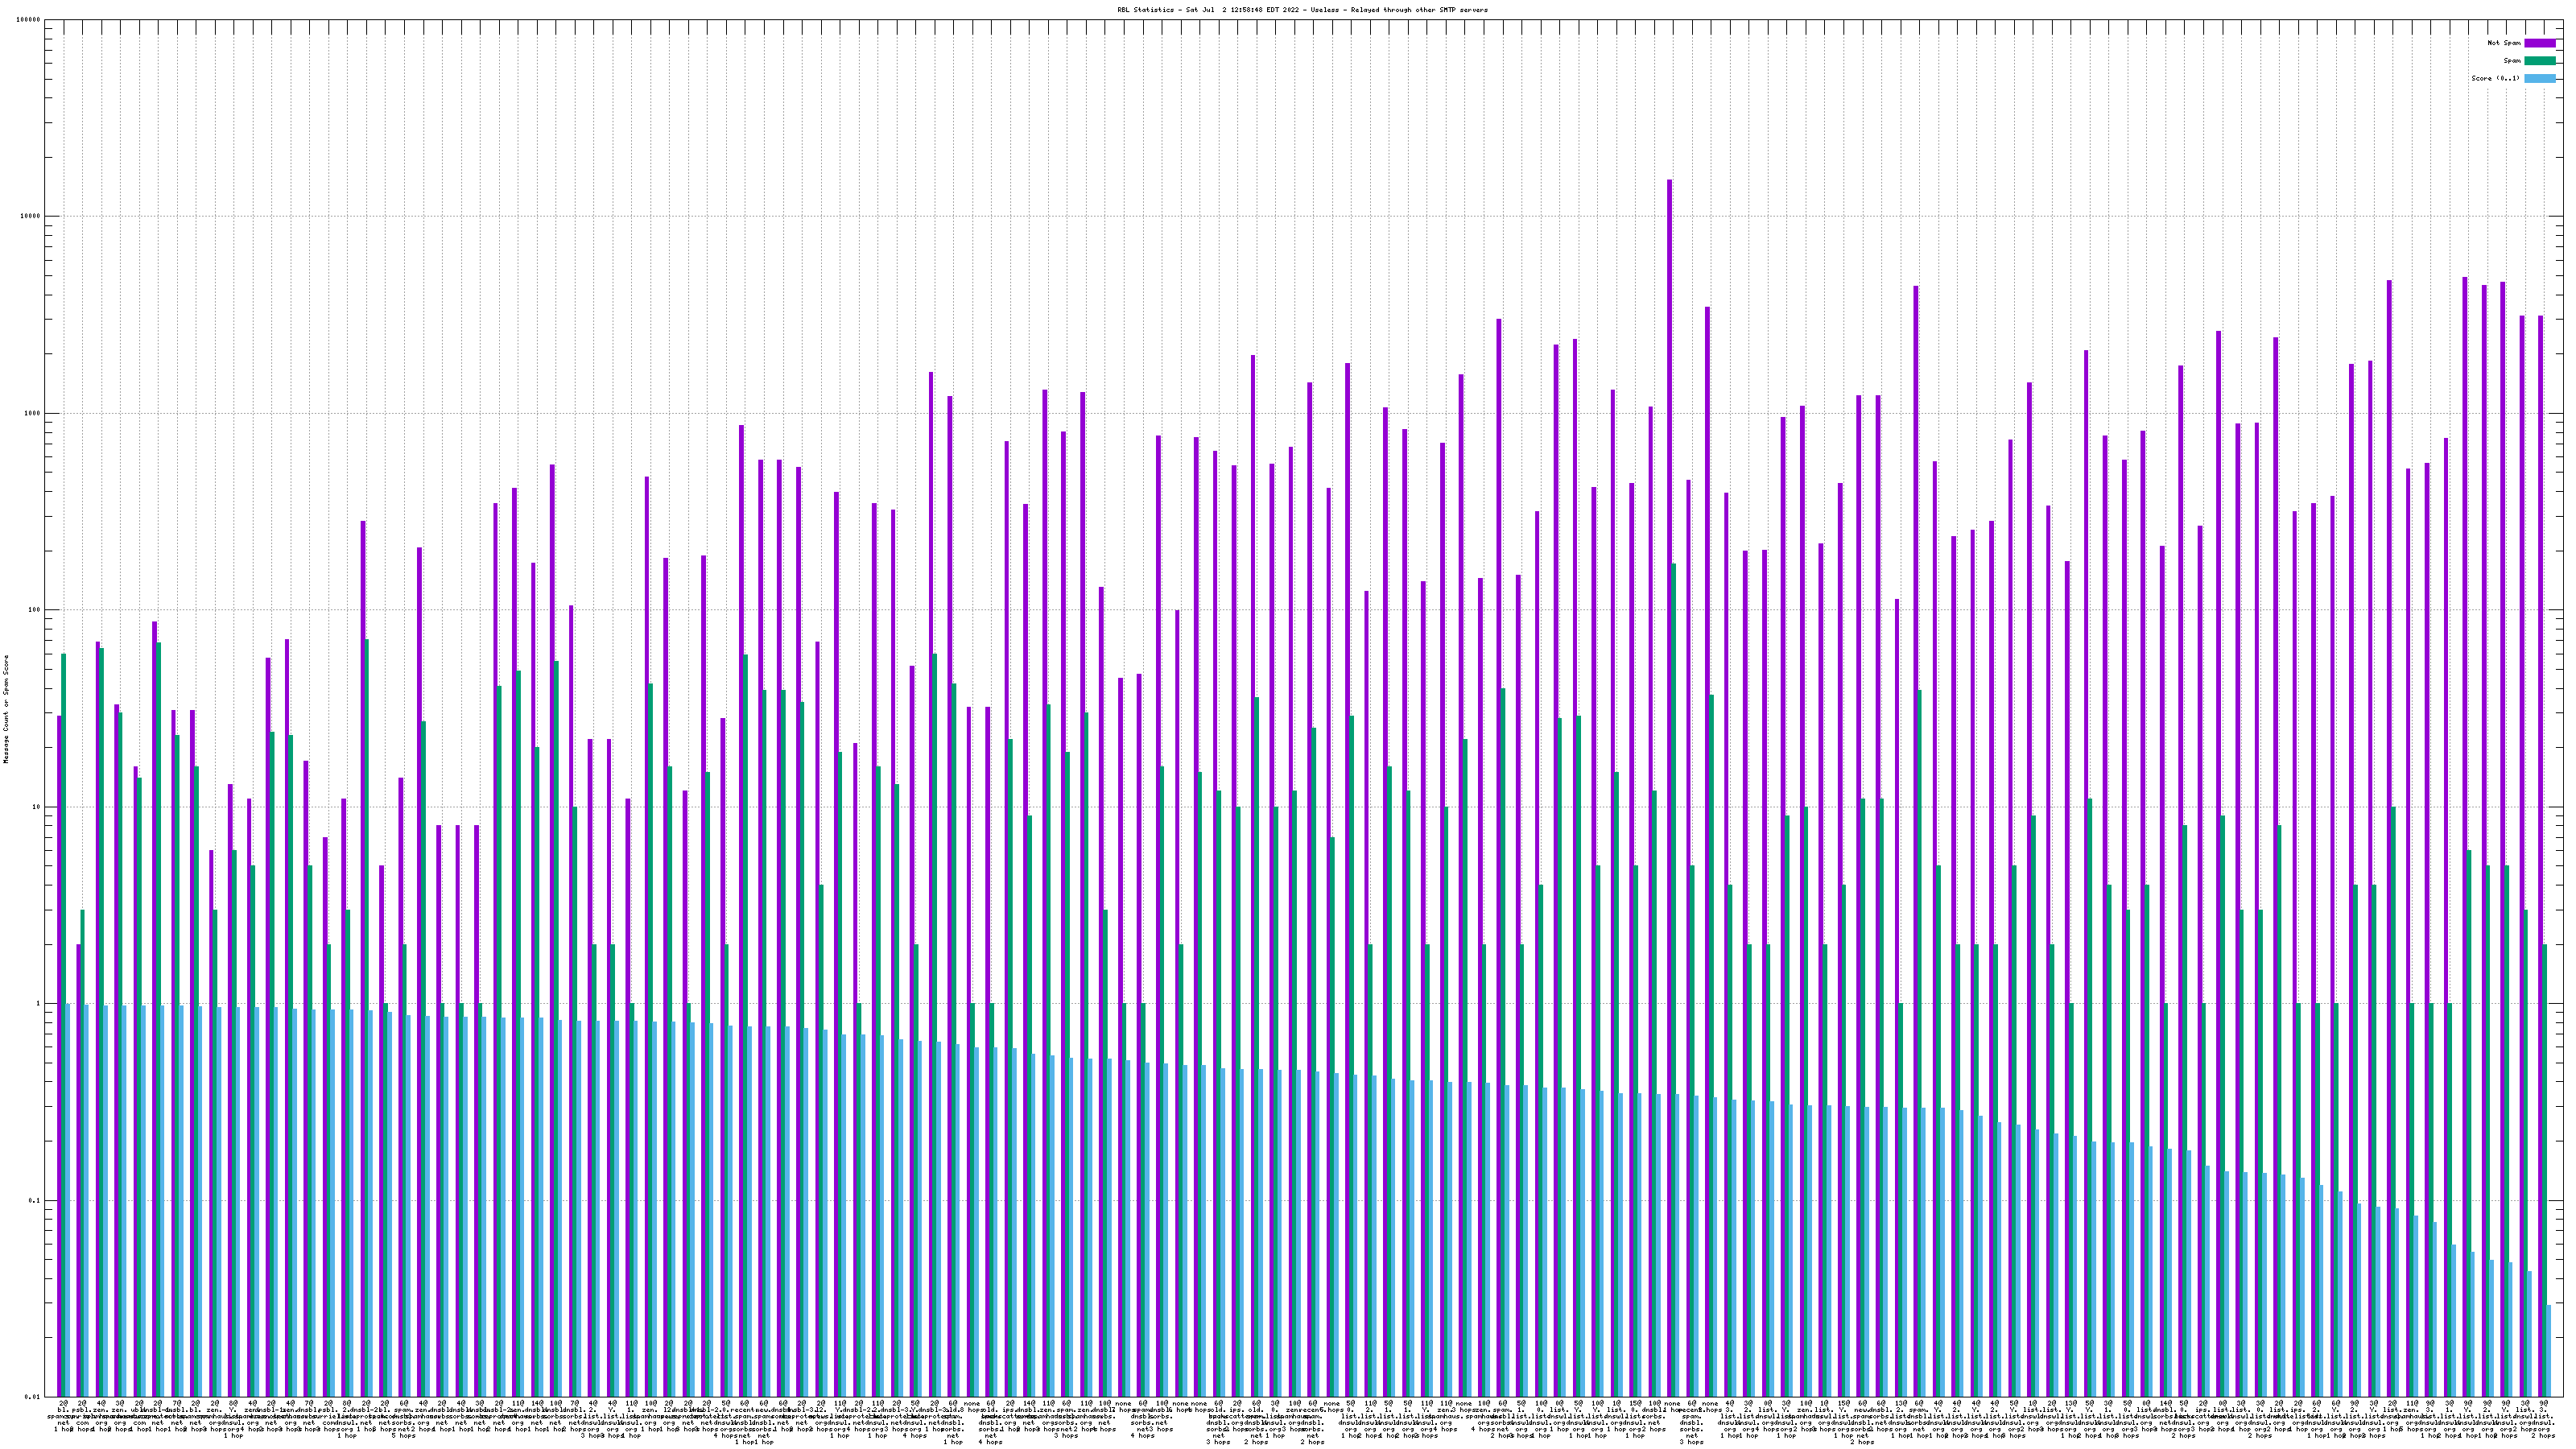Click the 1000 y-axis tick label

click(32, 413)
